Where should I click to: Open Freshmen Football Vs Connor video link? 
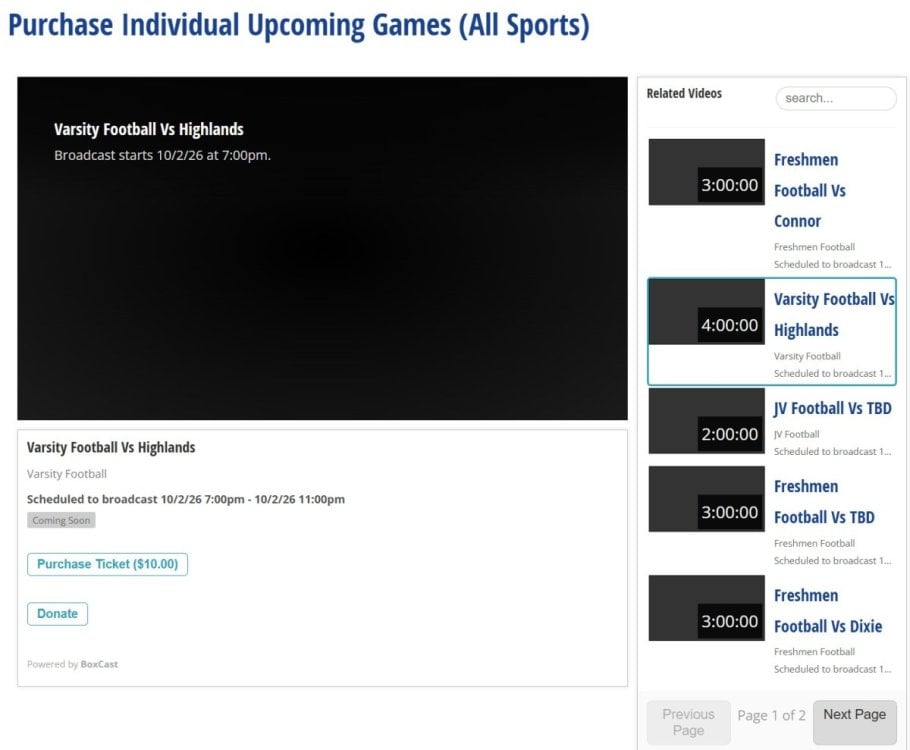[x=810, y=190]
